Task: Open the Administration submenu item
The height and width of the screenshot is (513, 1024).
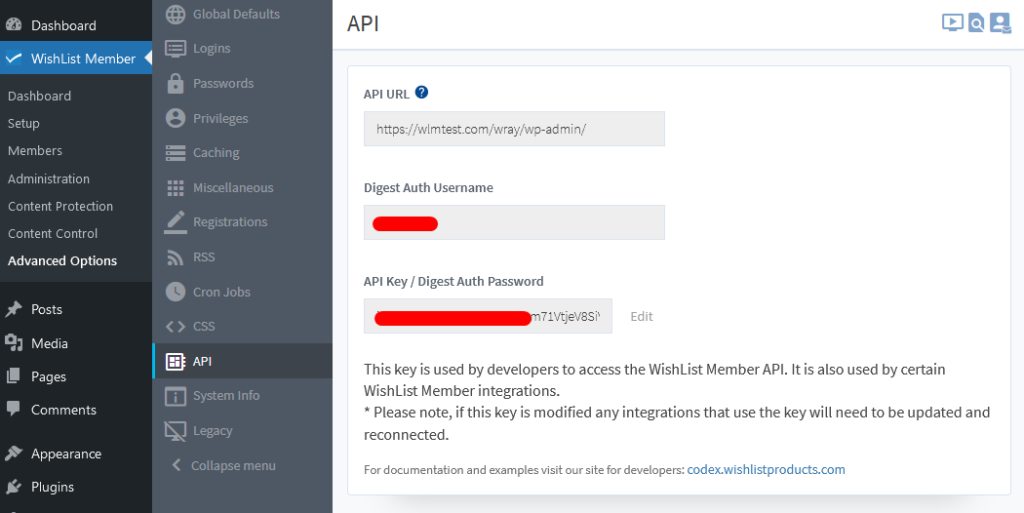Action: click(x=49, y=179)
